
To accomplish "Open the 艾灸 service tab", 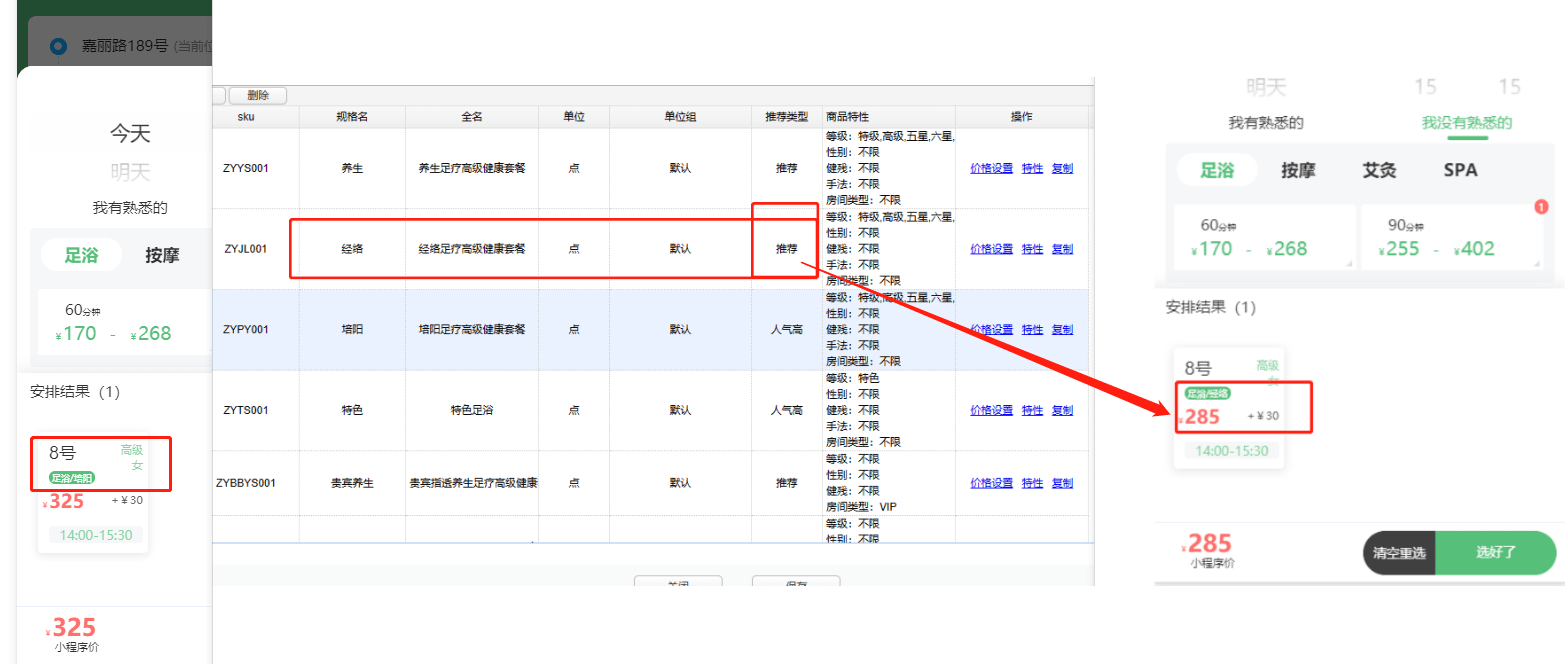I will [1379, 170].
